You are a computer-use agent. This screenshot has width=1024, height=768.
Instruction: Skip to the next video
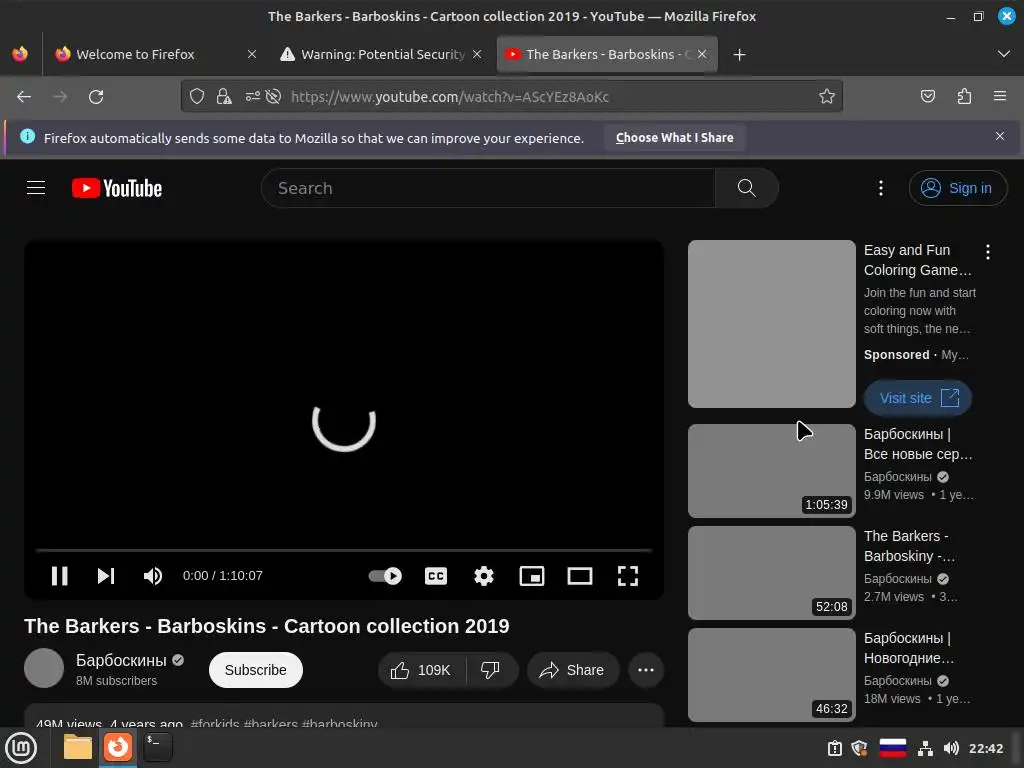coord(106,576)
